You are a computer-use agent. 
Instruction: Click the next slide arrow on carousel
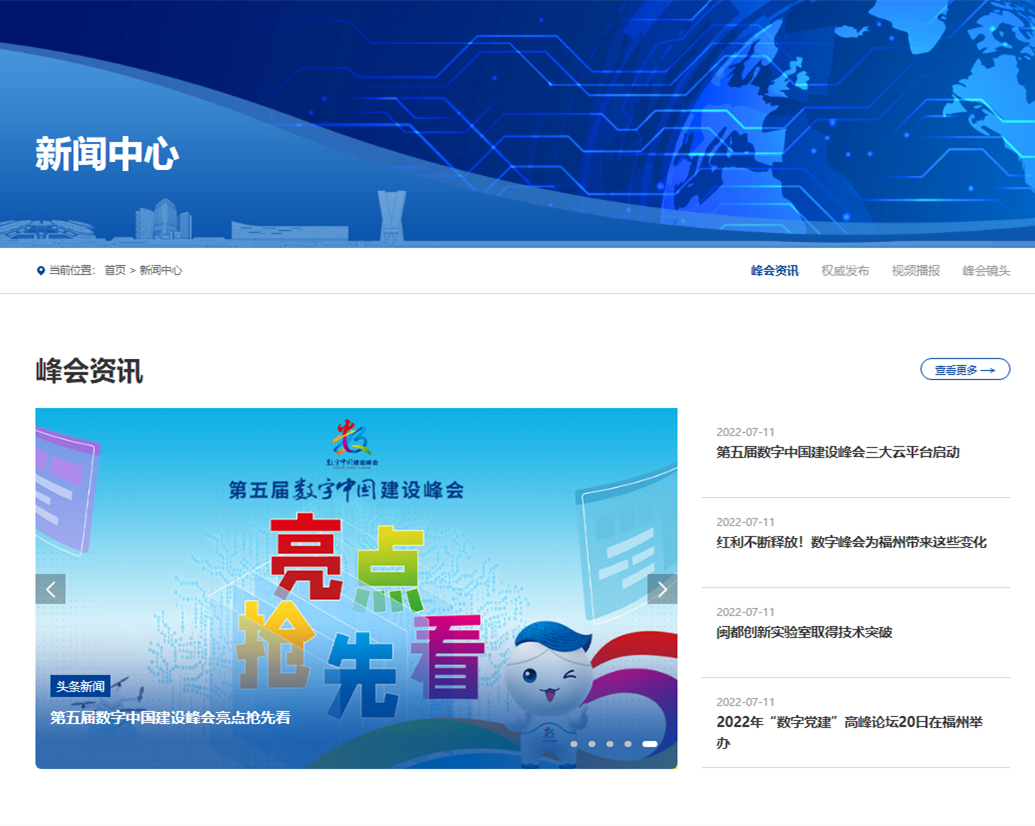tap(662, 589)
